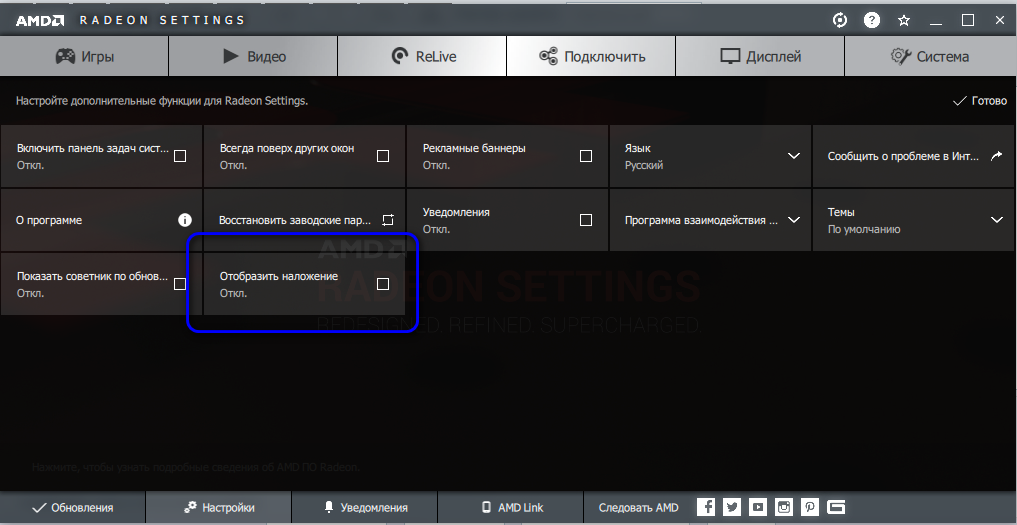Viewport: 1017px width, 525px height.
Task: Open the Игры tab
Action: pos(84,56)
